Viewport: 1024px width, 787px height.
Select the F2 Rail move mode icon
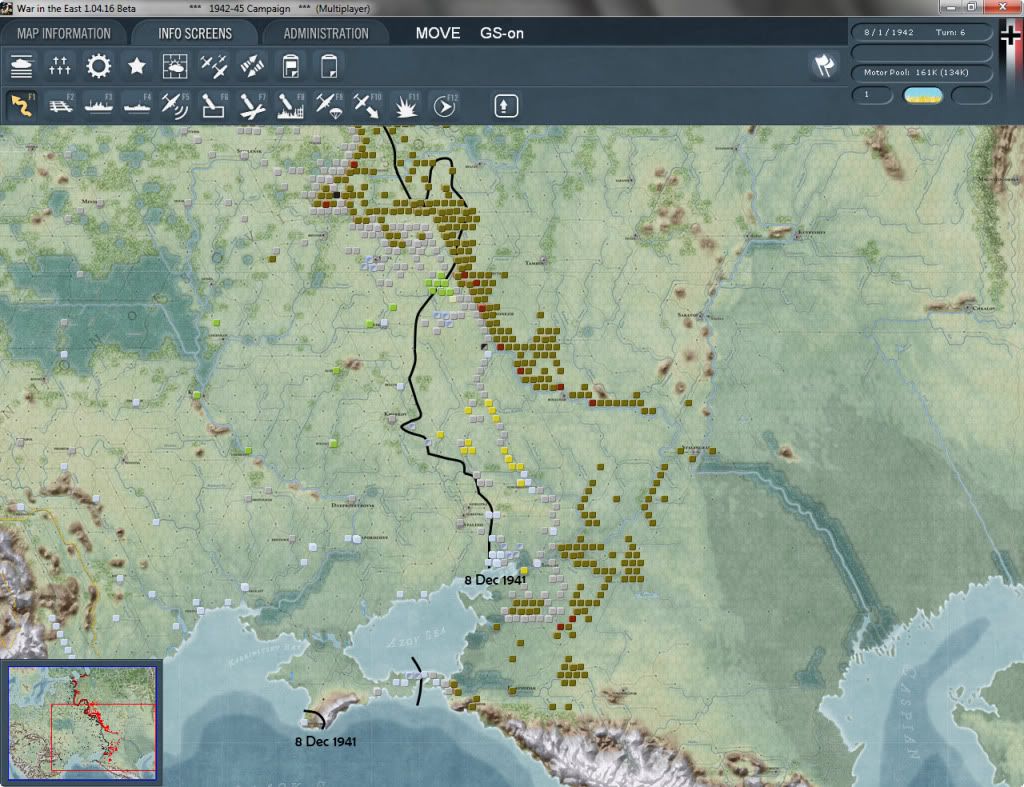[x=61, y=106]
